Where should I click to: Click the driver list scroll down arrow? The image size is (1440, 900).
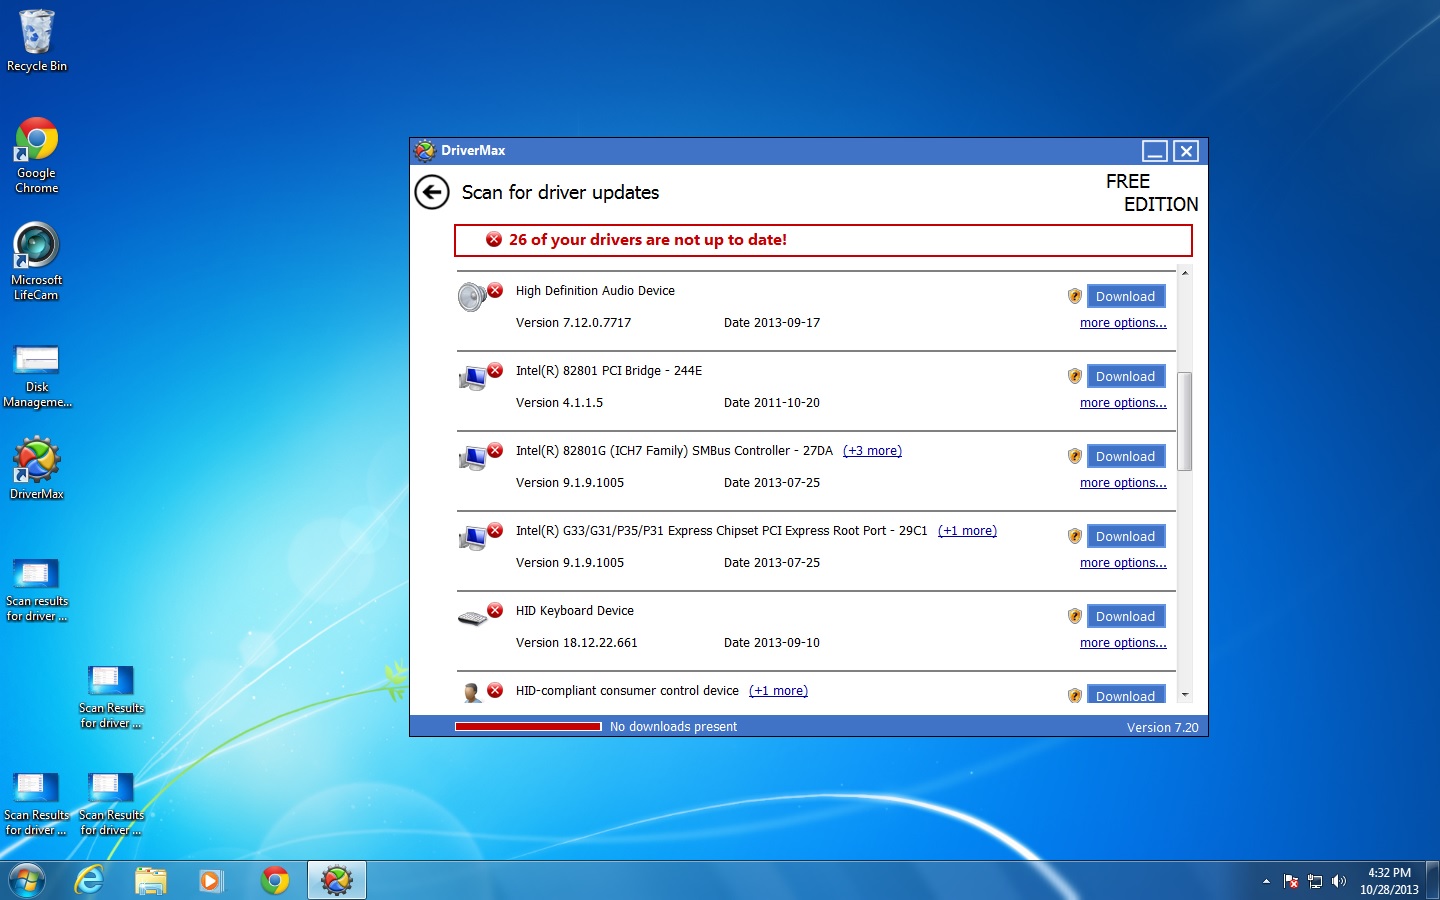(x=1185, y=694)
